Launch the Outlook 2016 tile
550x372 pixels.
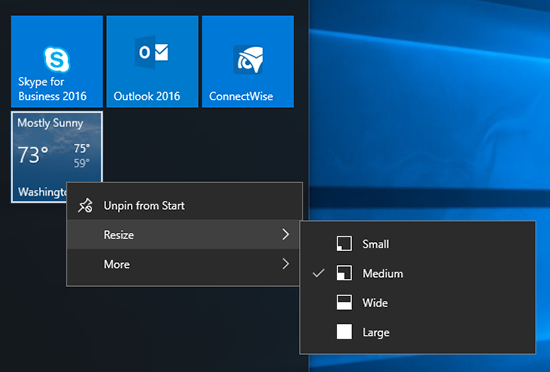coord(152,61)
